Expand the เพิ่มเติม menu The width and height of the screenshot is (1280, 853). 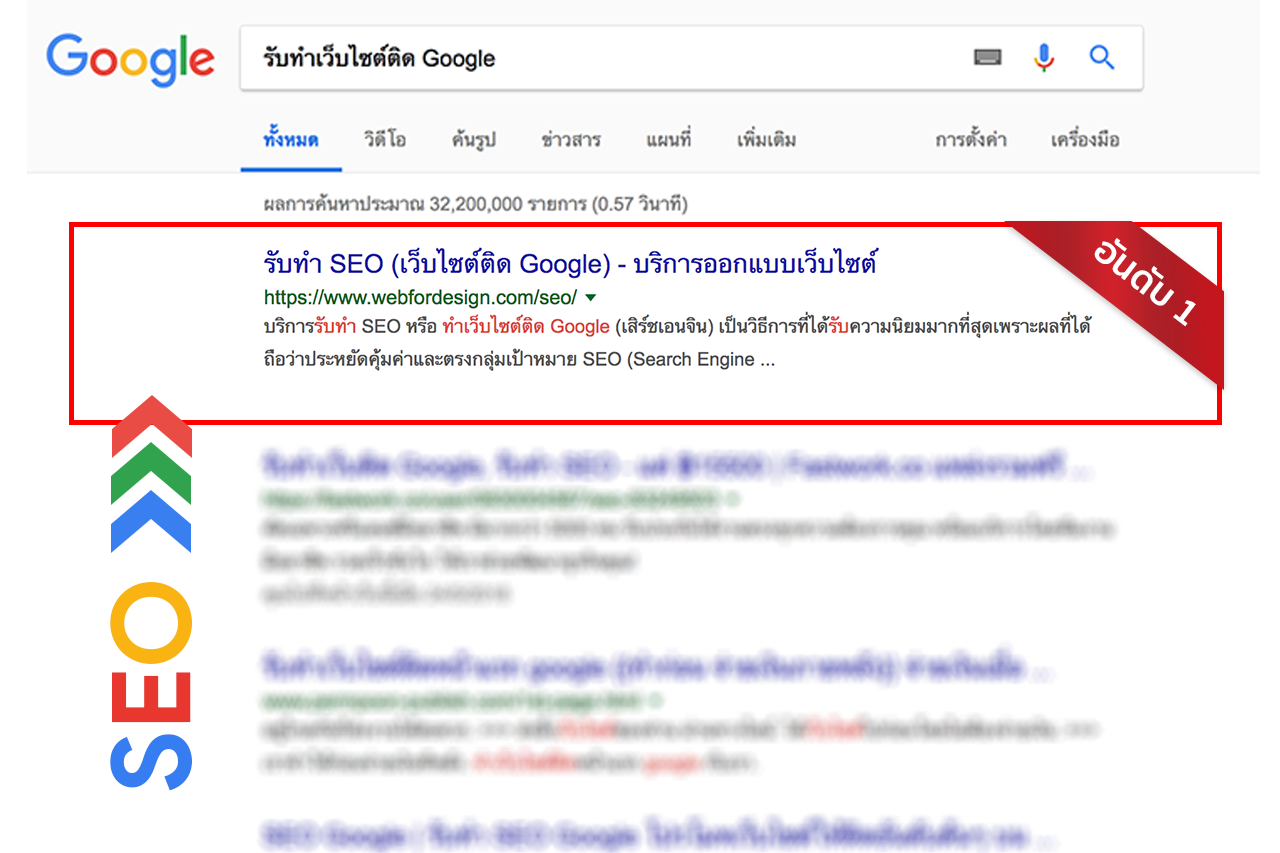point(766,140)
